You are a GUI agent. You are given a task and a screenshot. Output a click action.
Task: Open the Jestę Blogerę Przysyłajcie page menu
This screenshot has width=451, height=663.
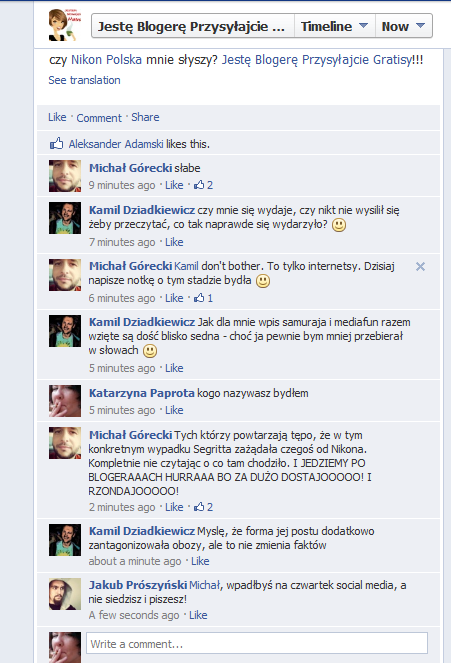point(193,26)
